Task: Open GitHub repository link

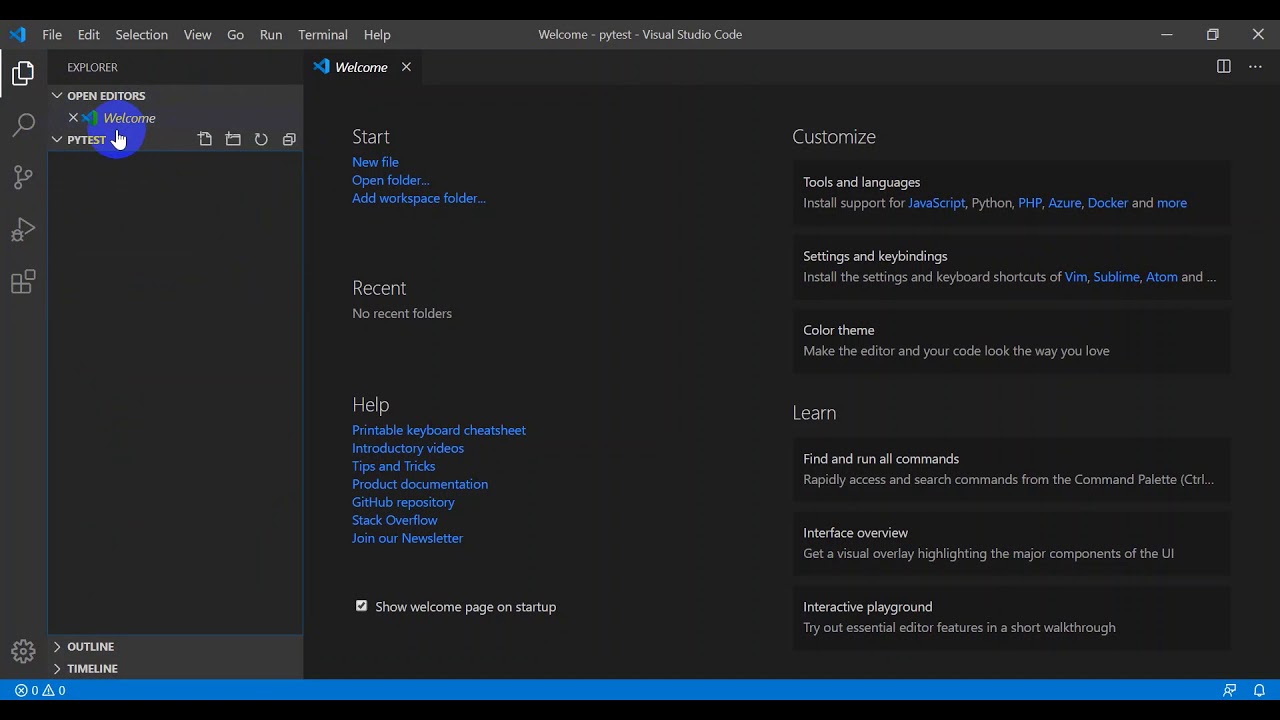Action: [403, 502]
